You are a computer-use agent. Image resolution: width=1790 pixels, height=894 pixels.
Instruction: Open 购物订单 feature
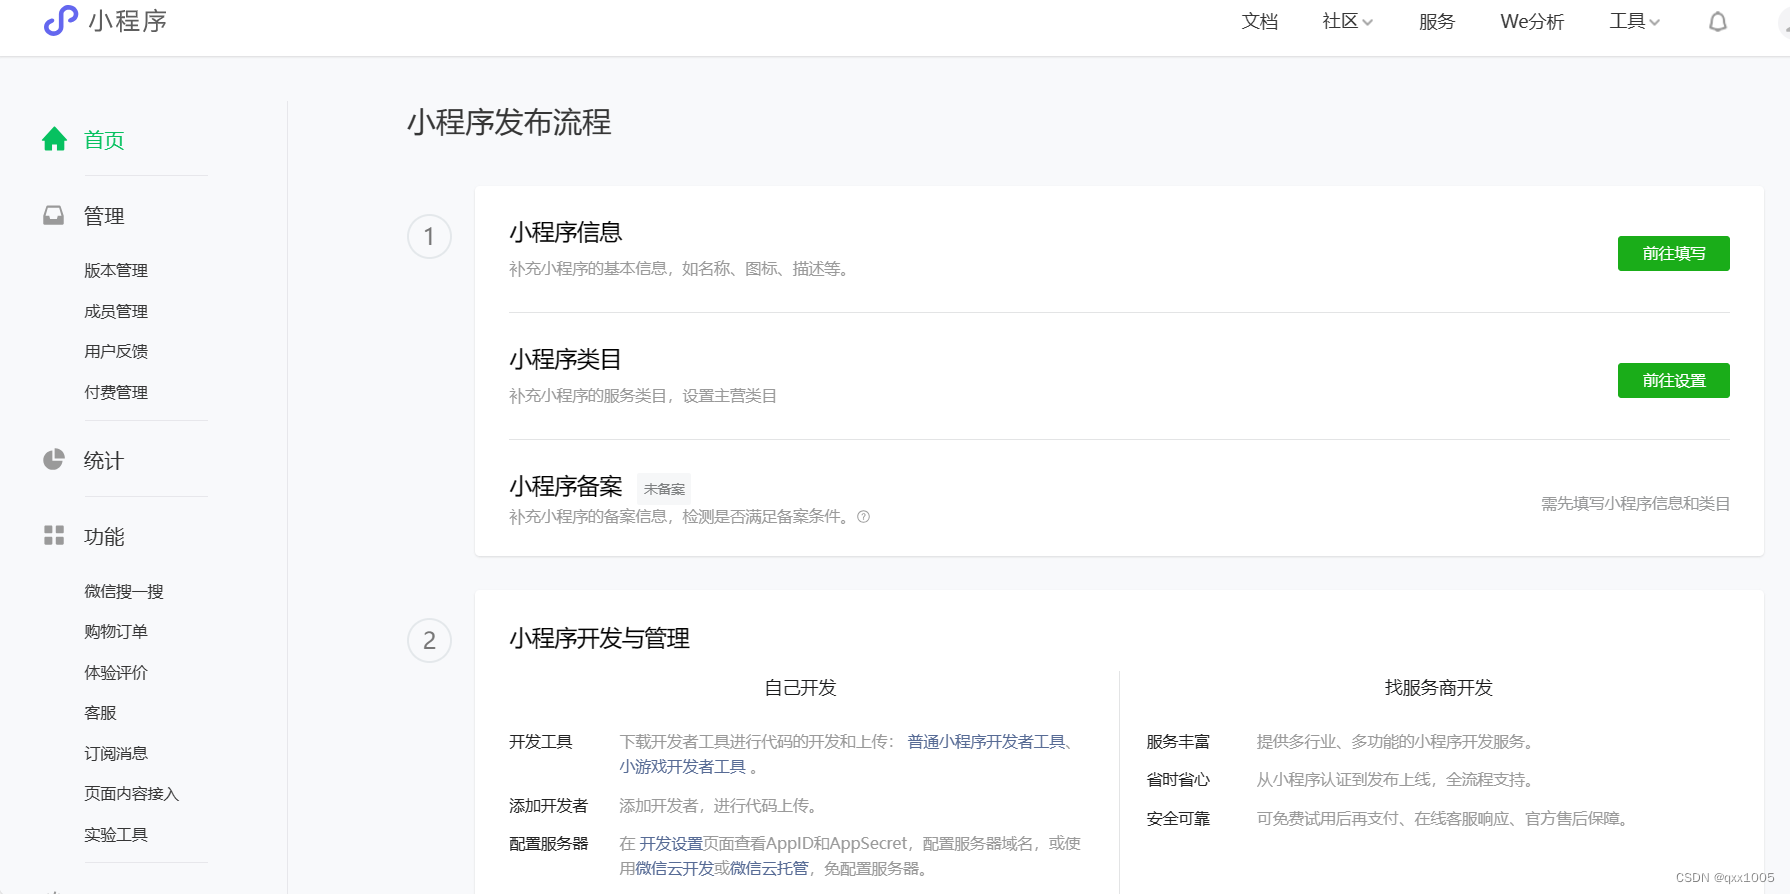[116, 631]
